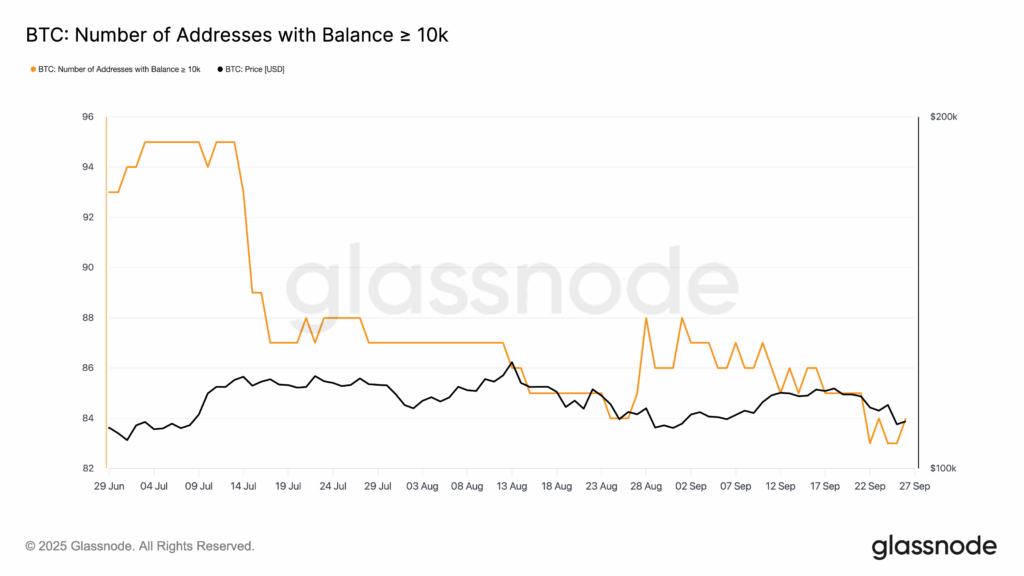The width and height of the screenshot is (1024, 576).
Task: Select the '13 Aug' x-axis date label
Action: [512, 485]
